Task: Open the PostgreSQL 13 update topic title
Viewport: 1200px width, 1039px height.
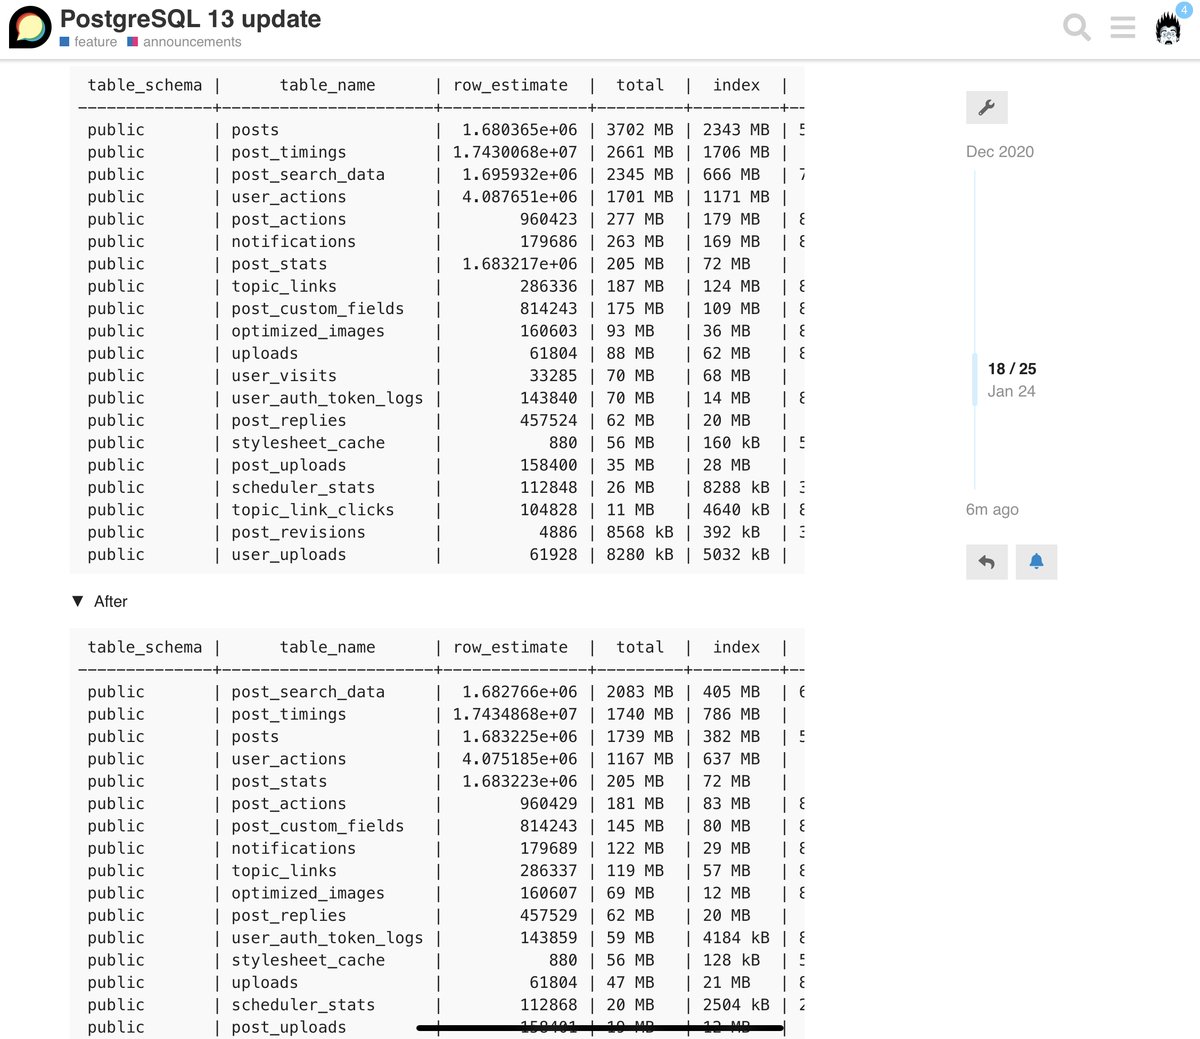Action: [190, 19]
